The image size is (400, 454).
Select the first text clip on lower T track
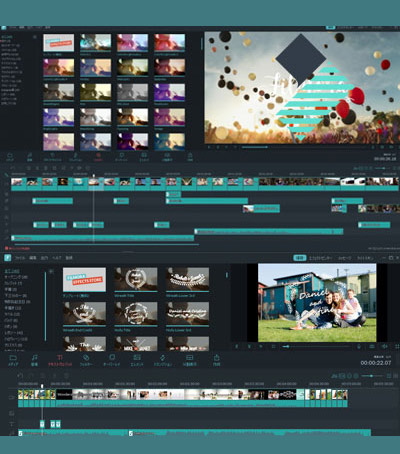tap(42, 424)
